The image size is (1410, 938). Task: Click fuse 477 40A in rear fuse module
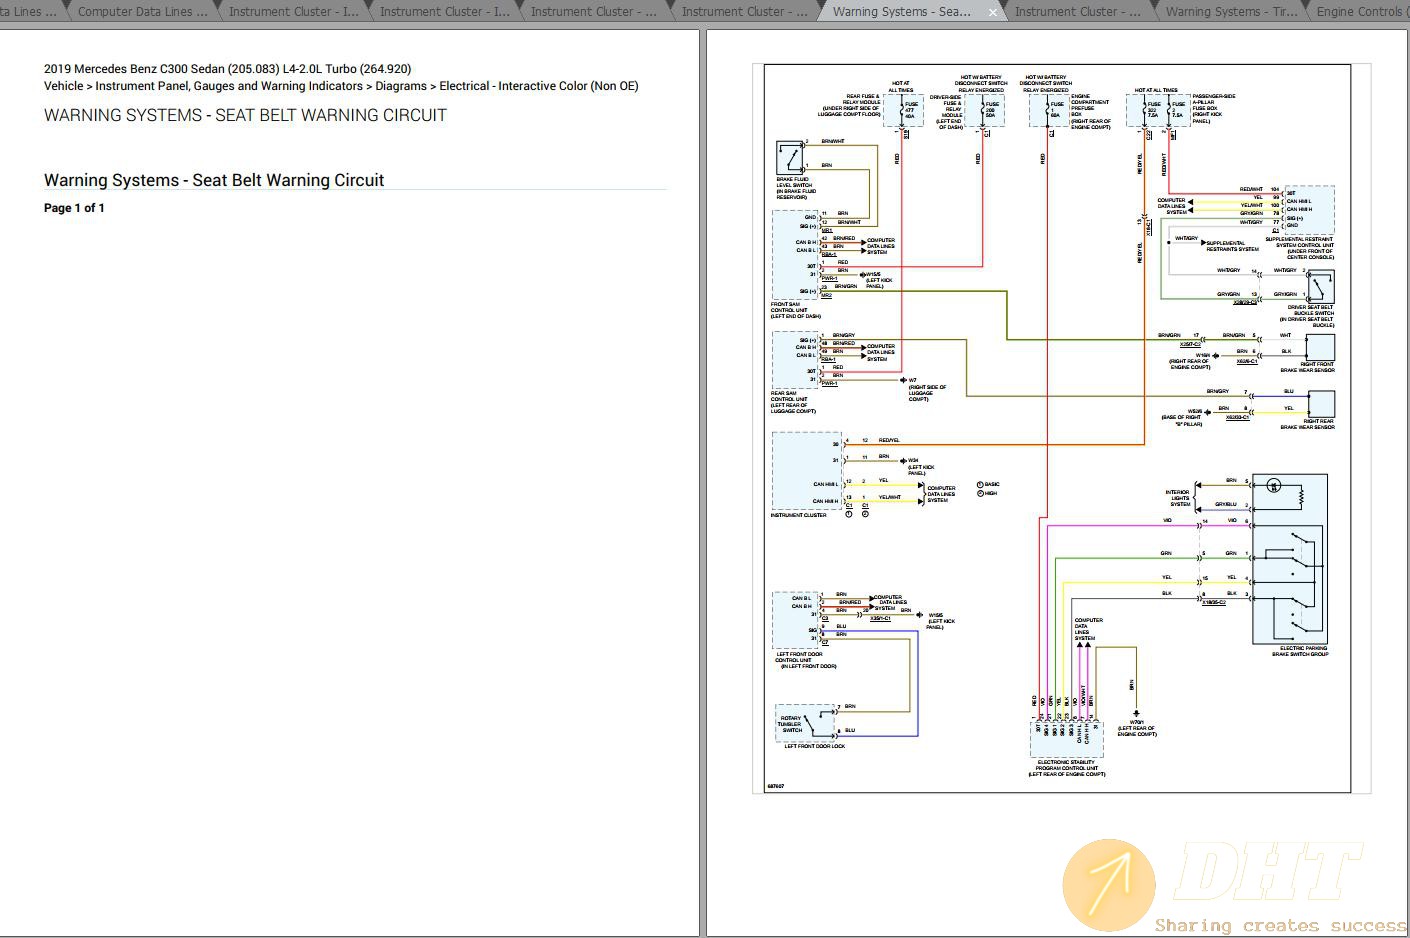pos(909,110)
